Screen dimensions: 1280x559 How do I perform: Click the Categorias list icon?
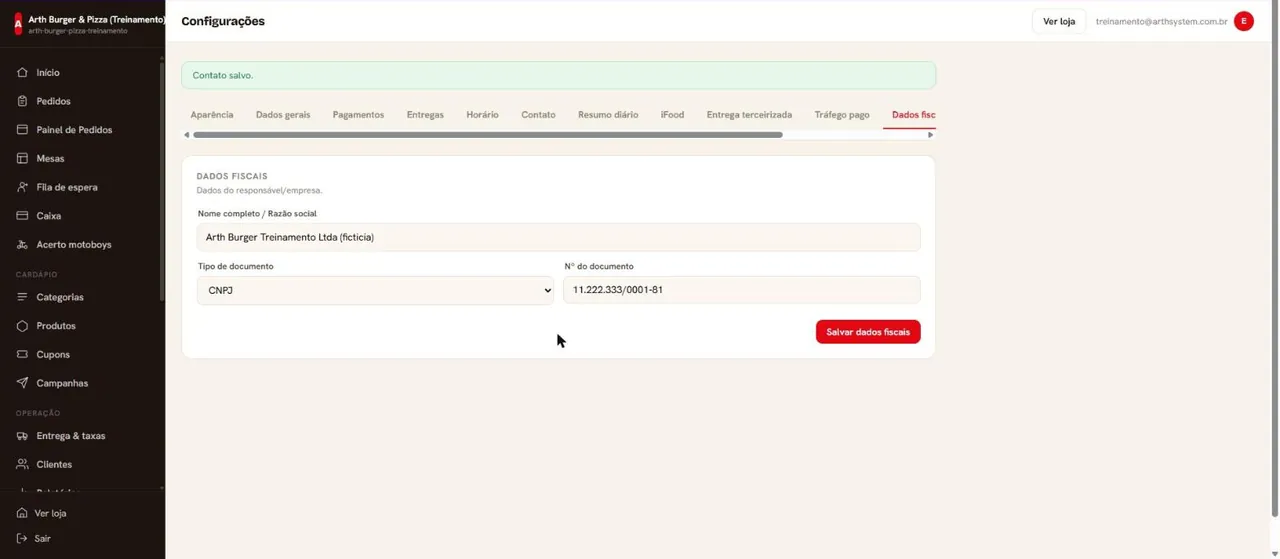point(22,297)
